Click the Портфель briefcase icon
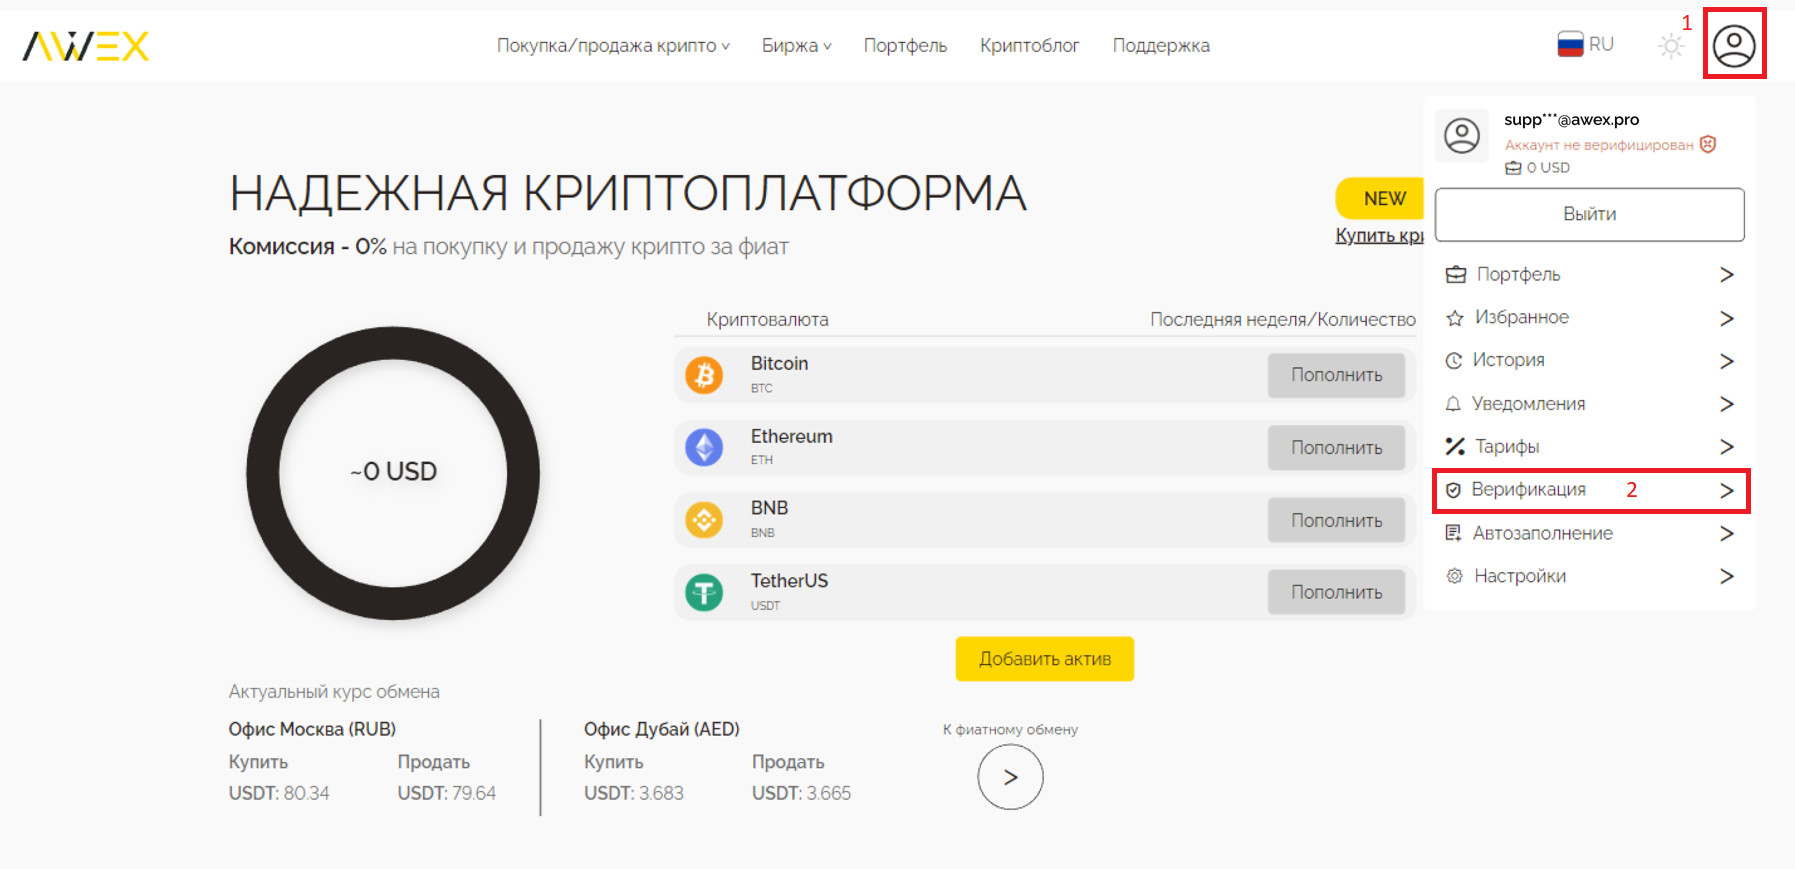The image size is (1795, 869). point(1456,274)
